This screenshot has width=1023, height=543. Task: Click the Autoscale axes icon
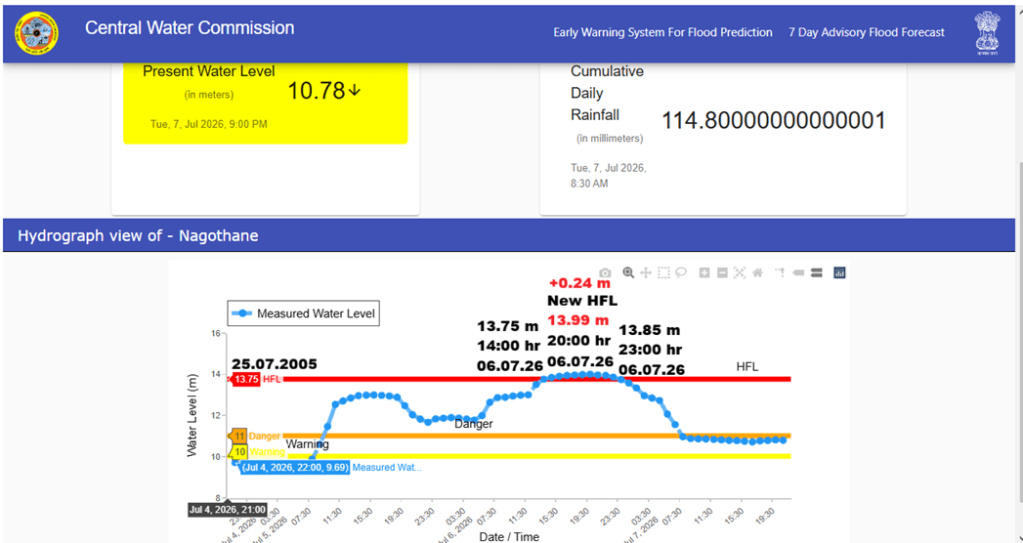(x=739, y=273)
